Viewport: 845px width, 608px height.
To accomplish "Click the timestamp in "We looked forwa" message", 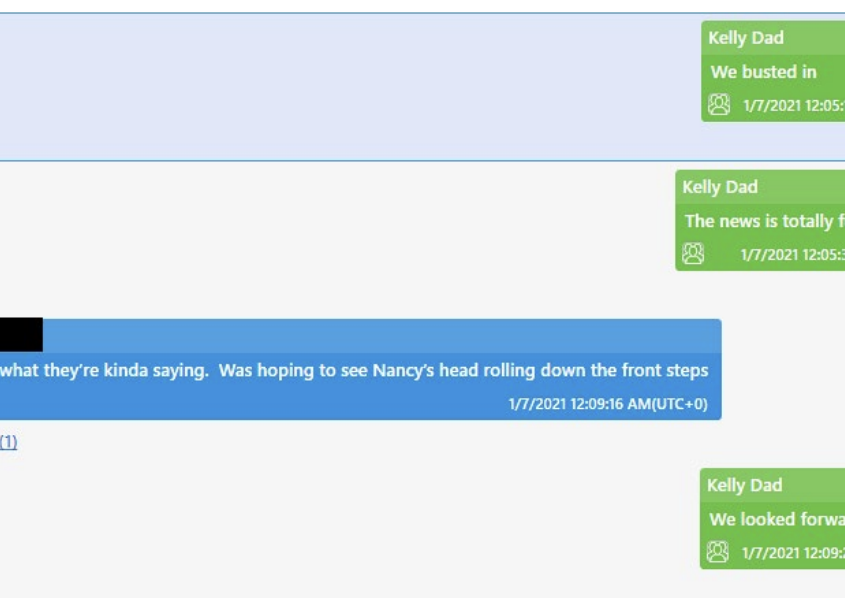I will pyautogui.click(x=792, y=553).
